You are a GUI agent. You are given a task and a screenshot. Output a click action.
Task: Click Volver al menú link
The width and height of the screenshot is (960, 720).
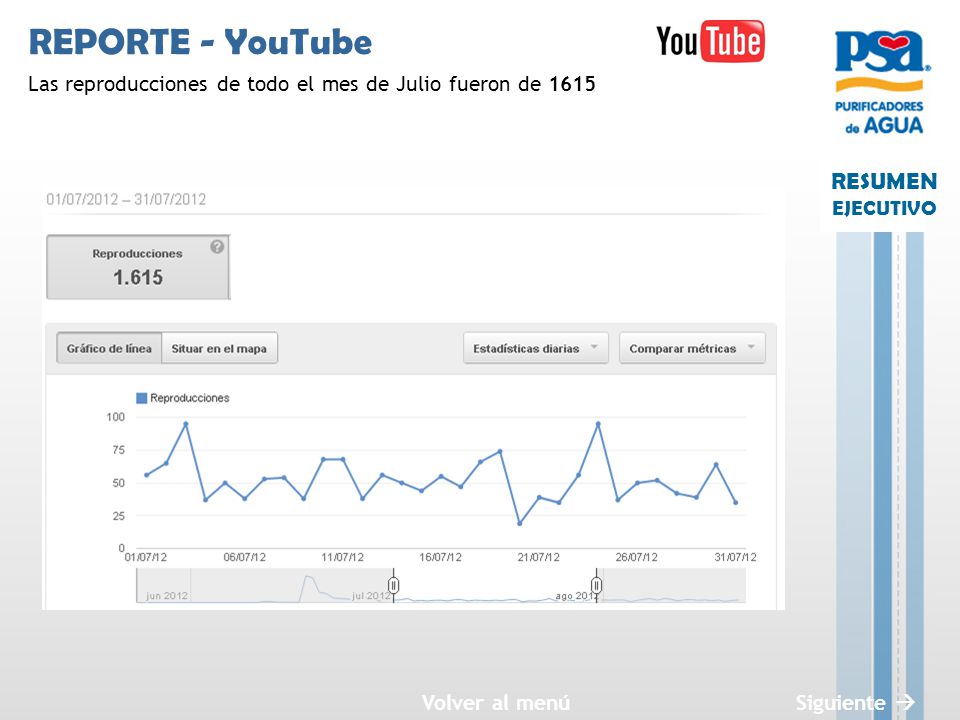[496, 702]
